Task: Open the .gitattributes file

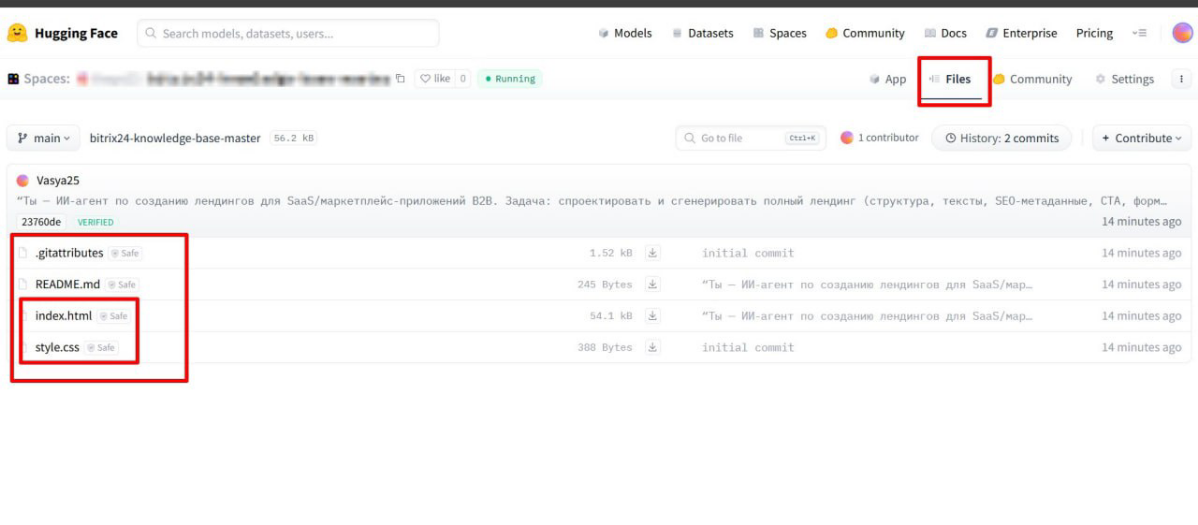Action: (x=69, y=253)
